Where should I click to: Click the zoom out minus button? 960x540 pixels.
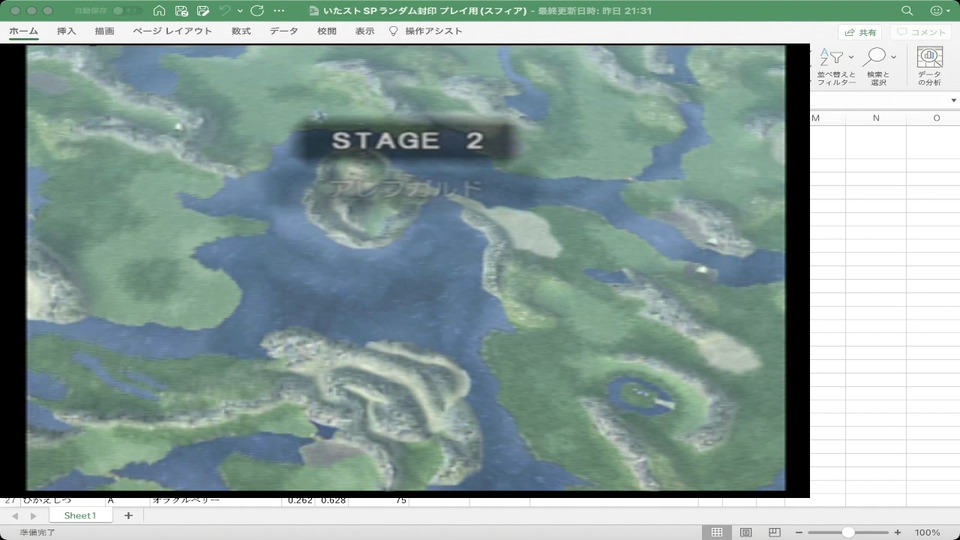(799, 533)
